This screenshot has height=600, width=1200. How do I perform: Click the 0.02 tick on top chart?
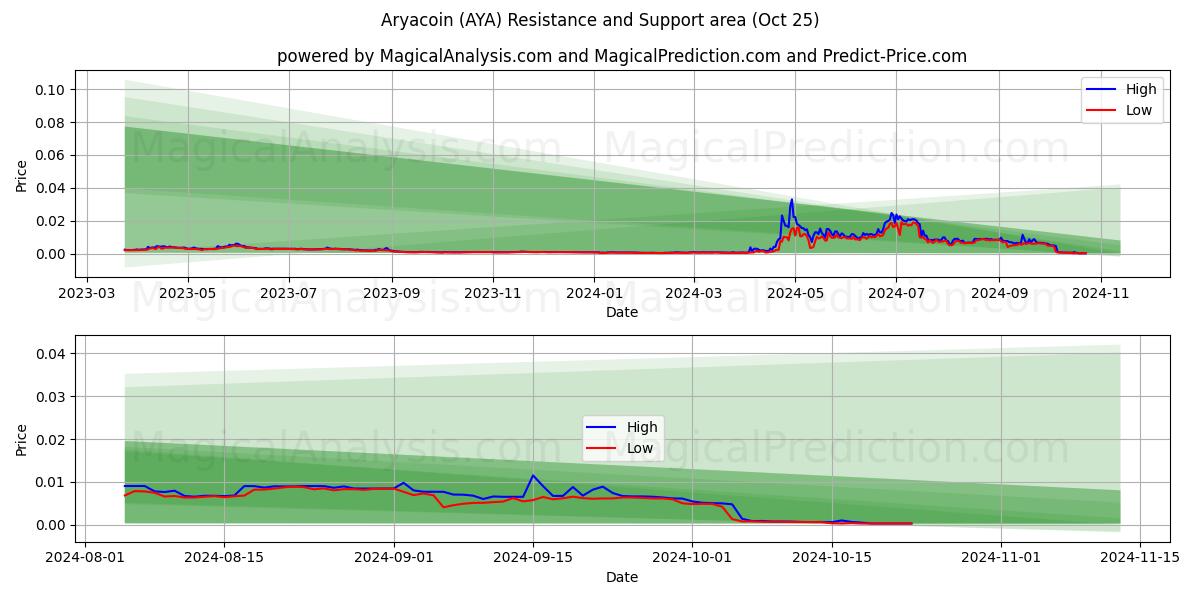click(x=51, y=221)
